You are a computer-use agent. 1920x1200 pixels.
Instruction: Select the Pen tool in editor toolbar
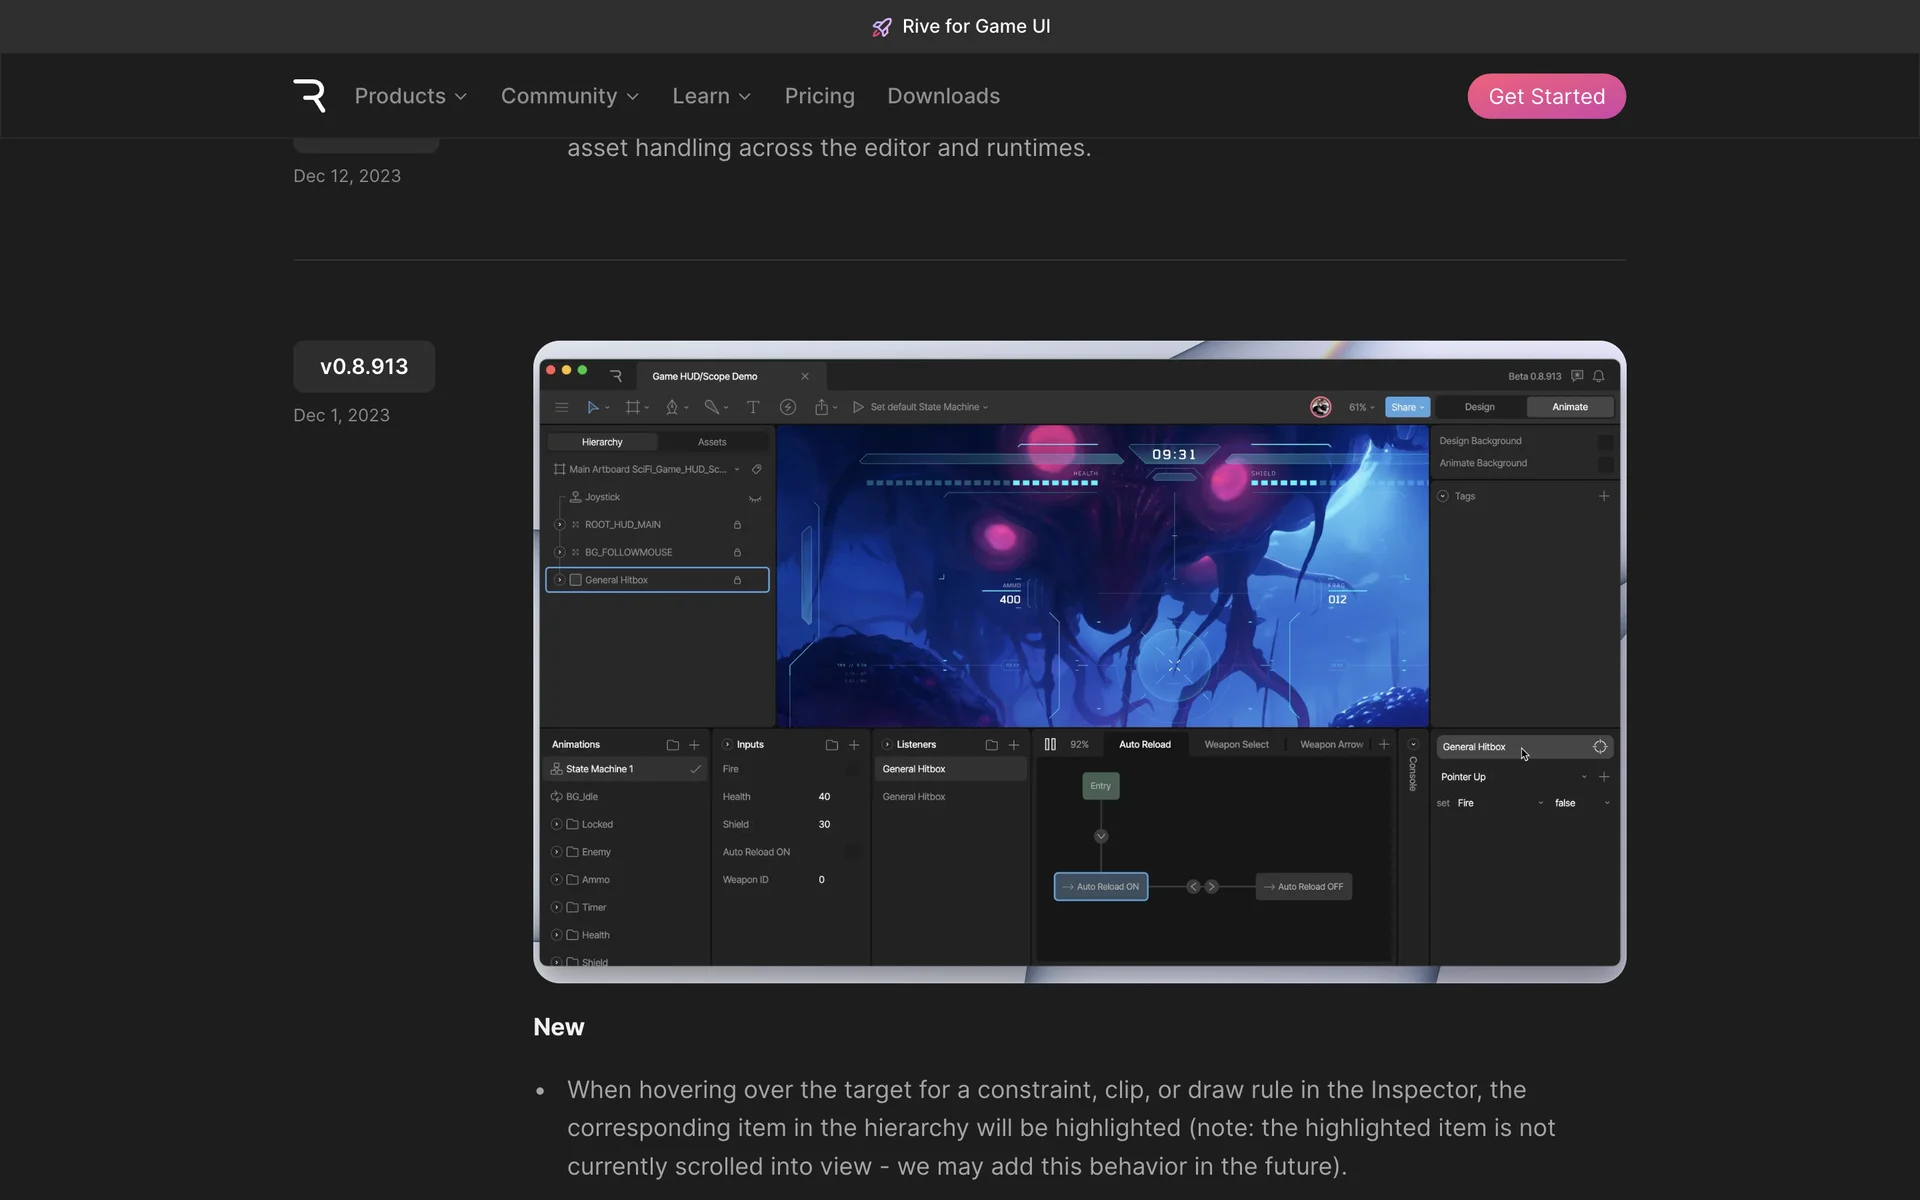click(672, 407)
